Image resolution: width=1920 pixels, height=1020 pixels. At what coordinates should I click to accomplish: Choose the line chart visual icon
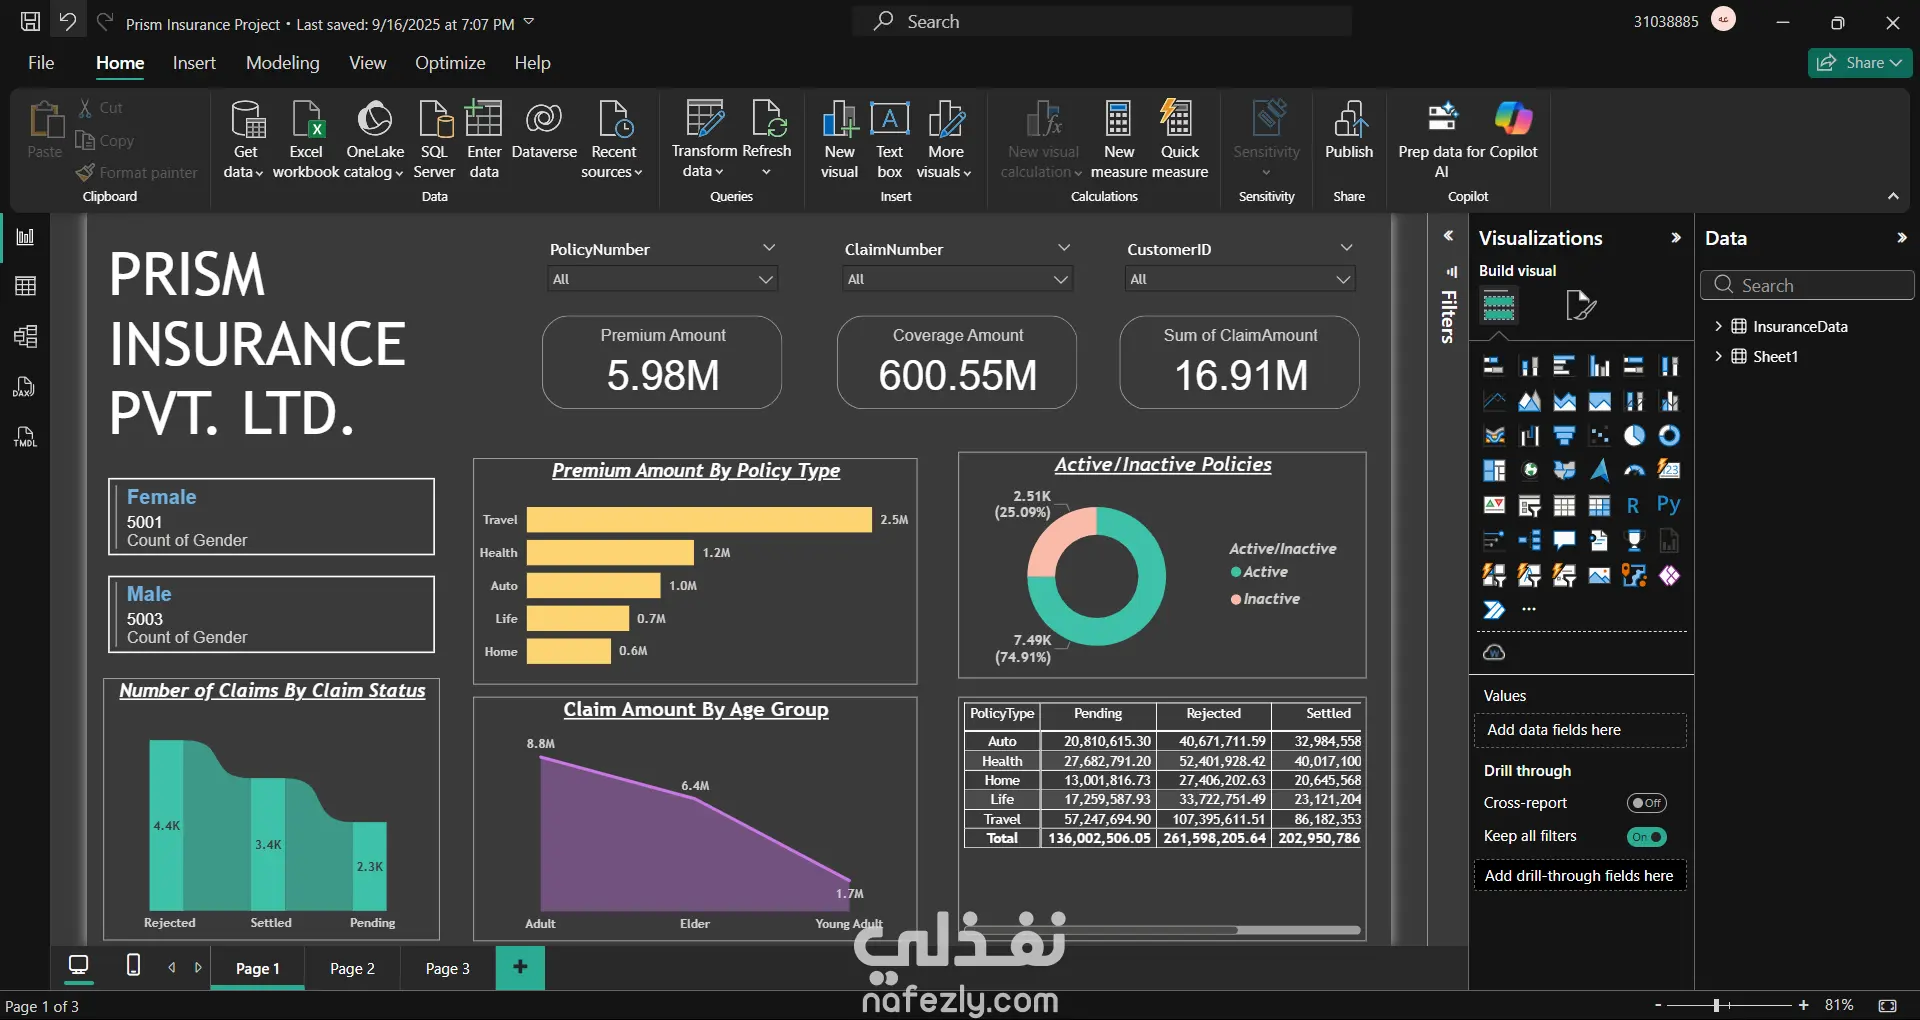coord(1494,402)
